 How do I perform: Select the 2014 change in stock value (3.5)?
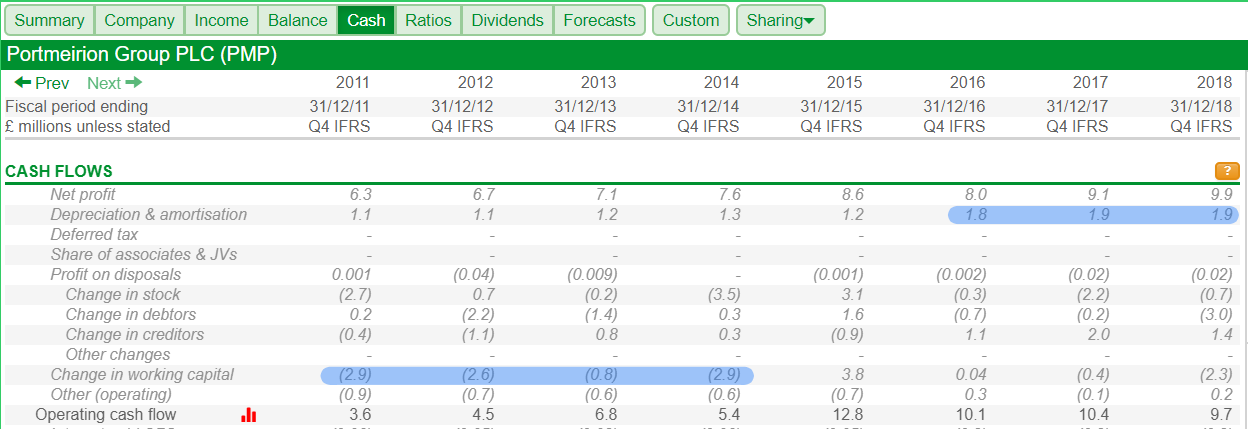(722, 294)
